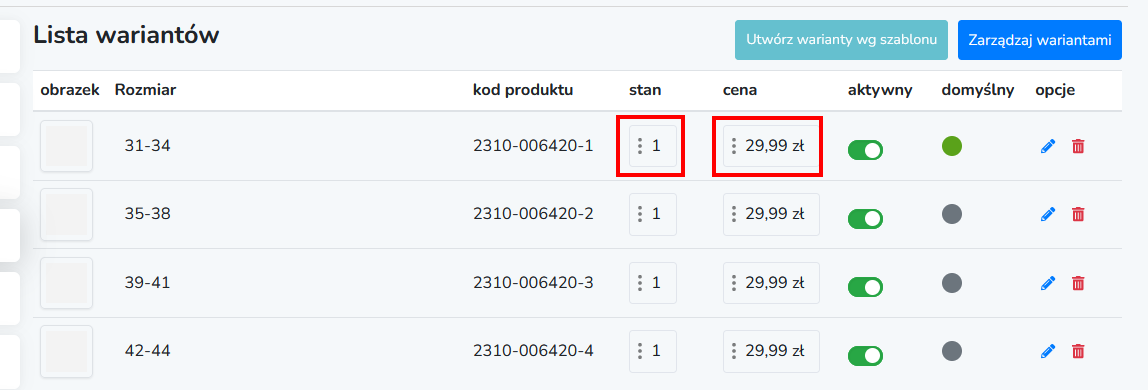This screenshot has height=390, width=1148.
Task: Disable the active switch for variant 35-38
Action: [x=865, y=219]
